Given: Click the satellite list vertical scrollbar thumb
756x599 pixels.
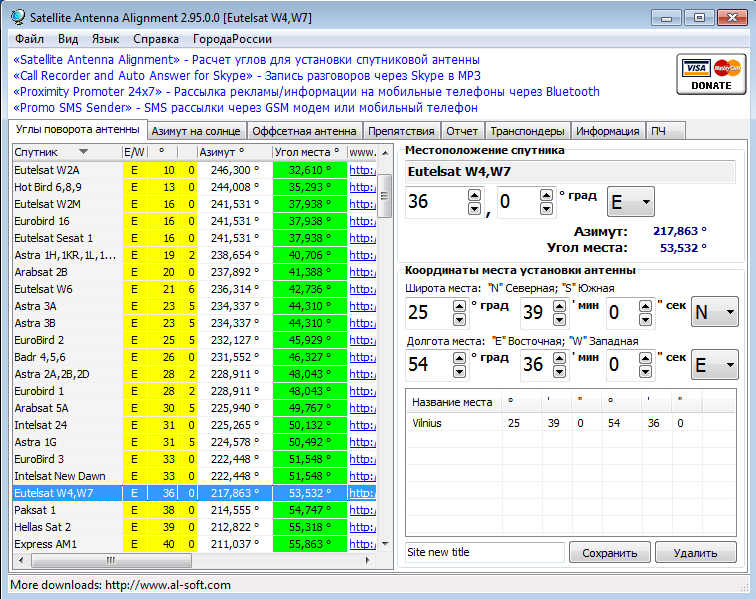Looking at the screenshot, I should [x=384, y=196].
